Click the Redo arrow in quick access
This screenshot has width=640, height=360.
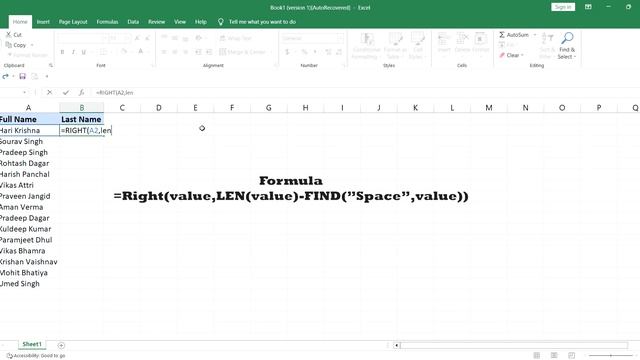tap(5, 76)
